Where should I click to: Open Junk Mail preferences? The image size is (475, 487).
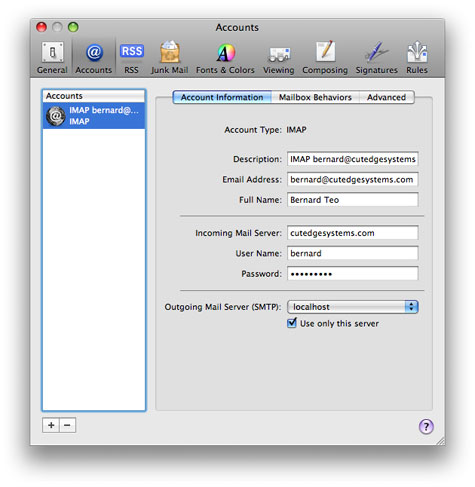pyautogui.click(x=170, y=57)
